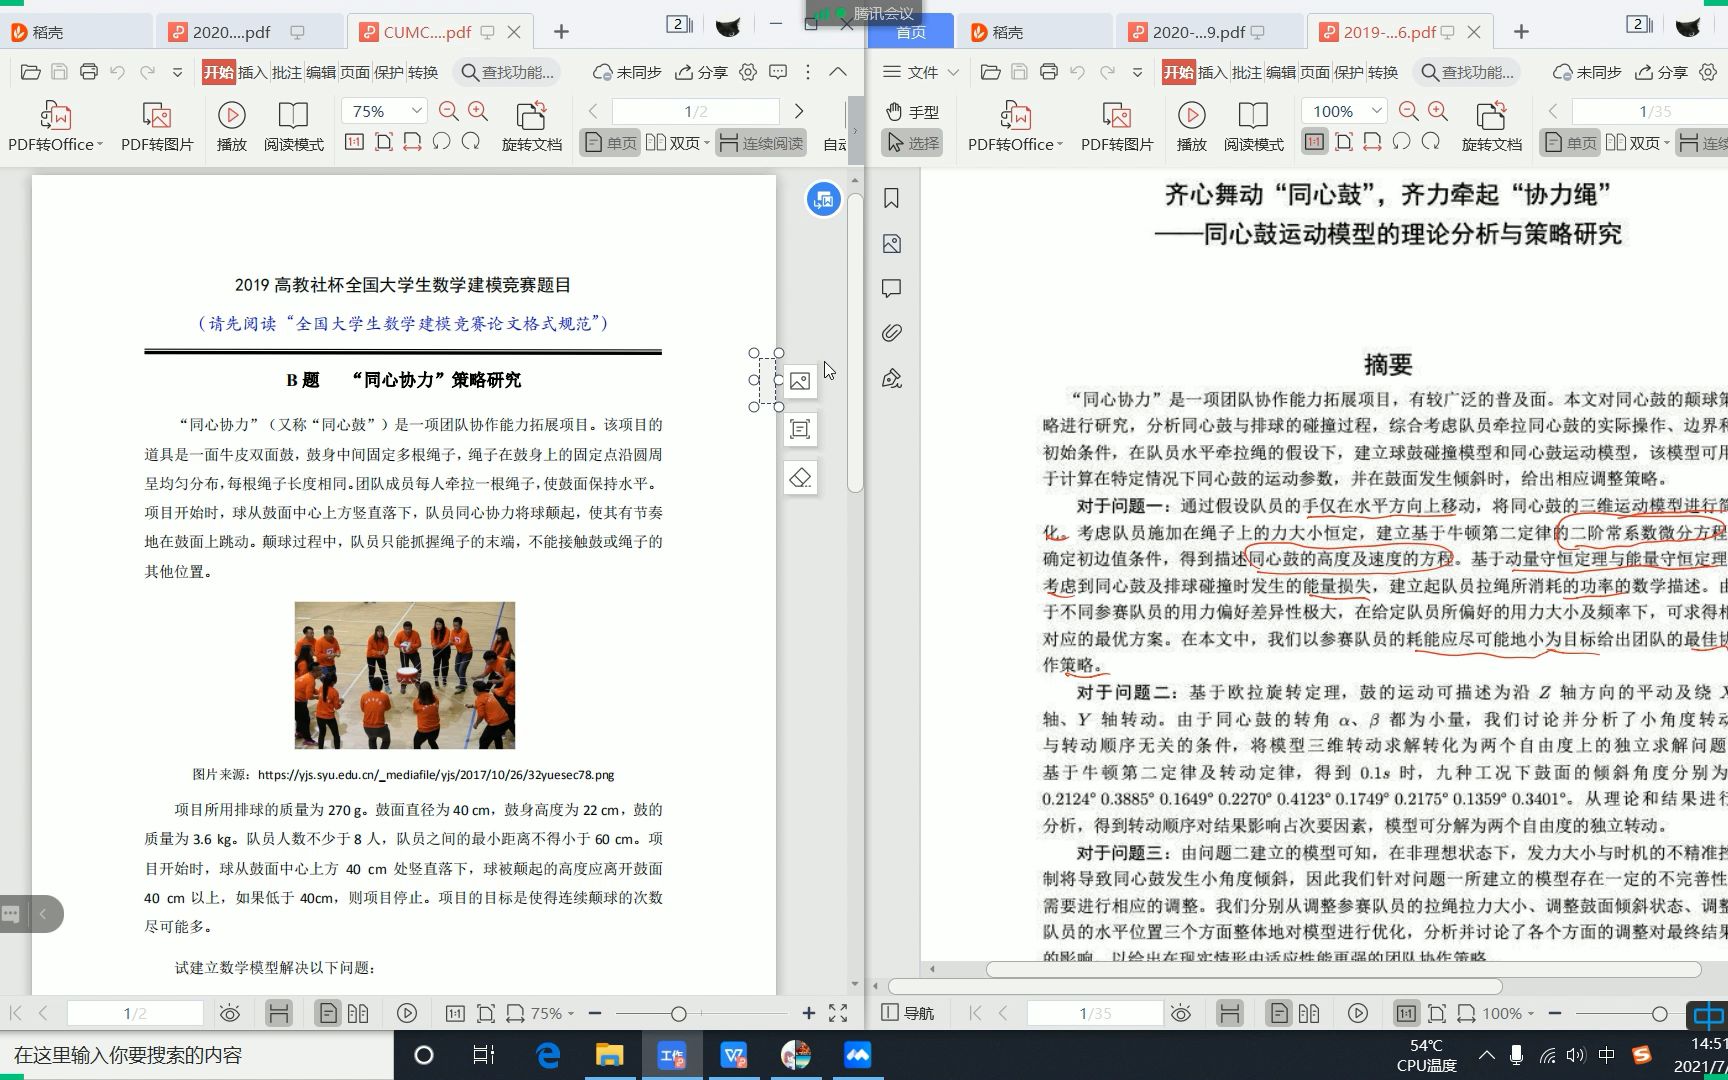Open thumbnail panel in right window sidebar
This screenshot has height=1080, width=1728.
[x=892, y=244]
